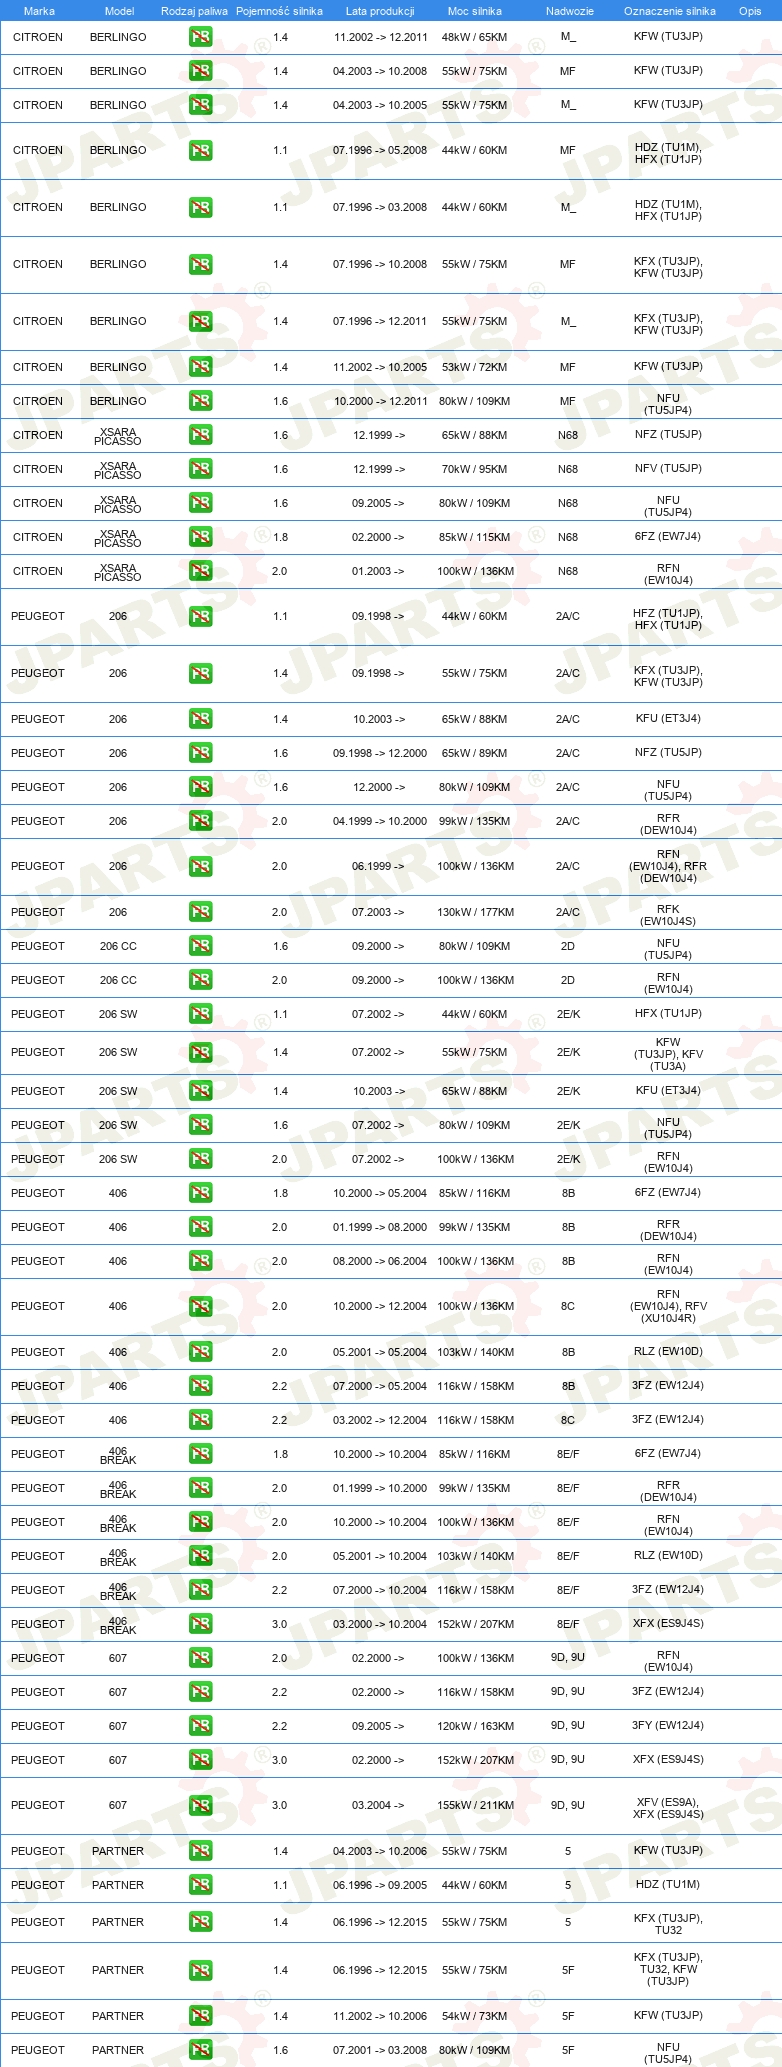
Task: Click the 08.2000 -> 06.2004 production years cell
Action: (x=380, y=1261)
